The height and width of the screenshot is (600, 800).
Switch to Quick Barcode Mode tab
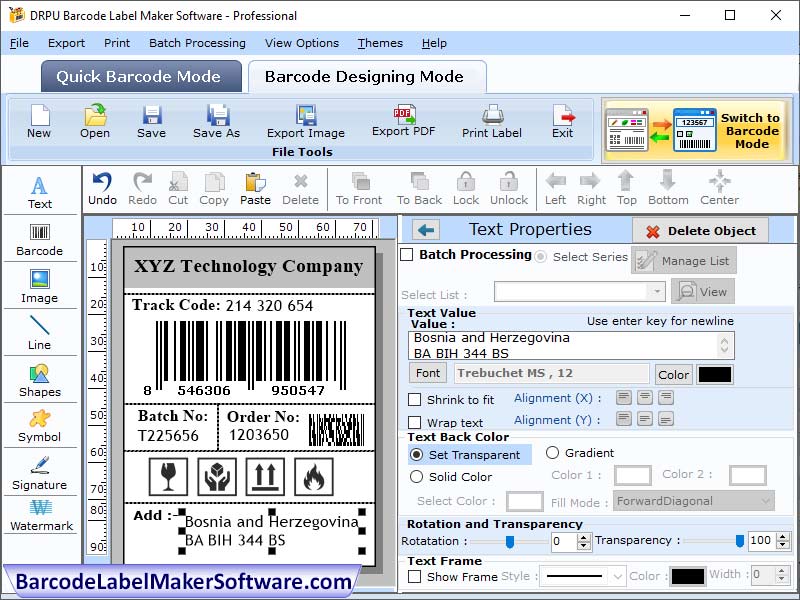coord(141,77)
